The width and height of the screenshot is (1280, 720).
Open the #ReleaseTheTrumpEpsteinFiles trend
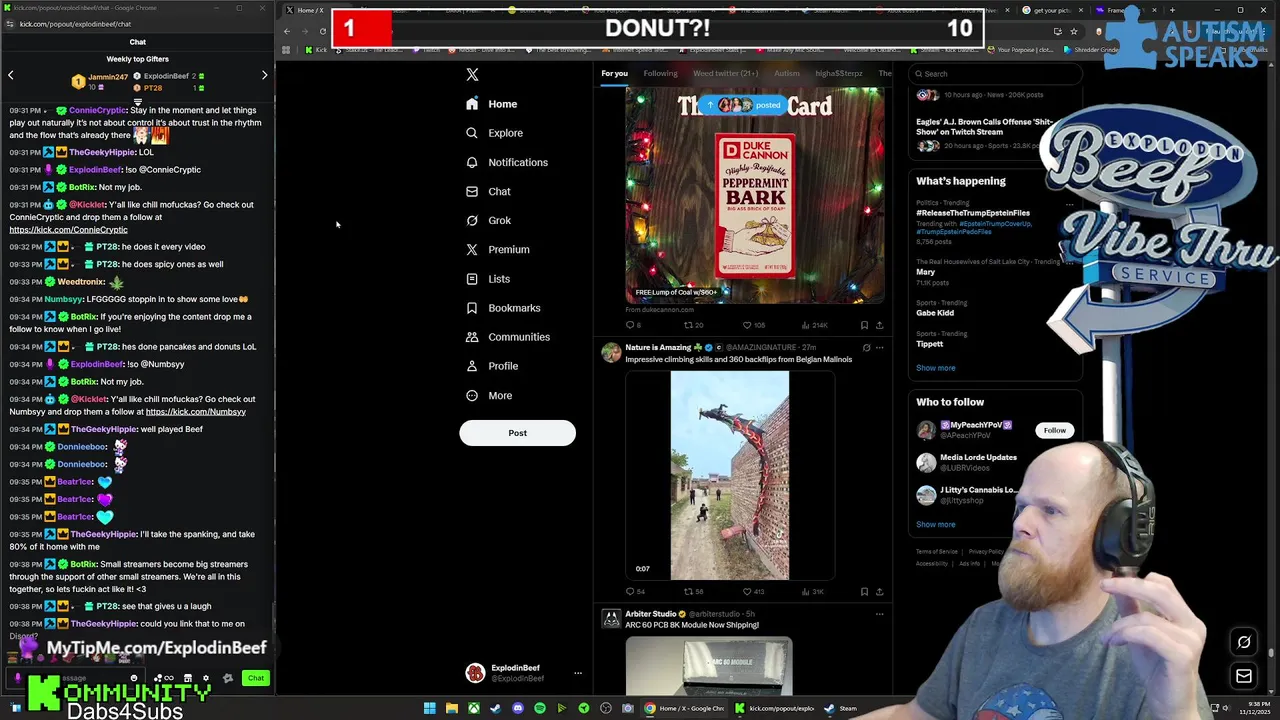click(973, 213)
